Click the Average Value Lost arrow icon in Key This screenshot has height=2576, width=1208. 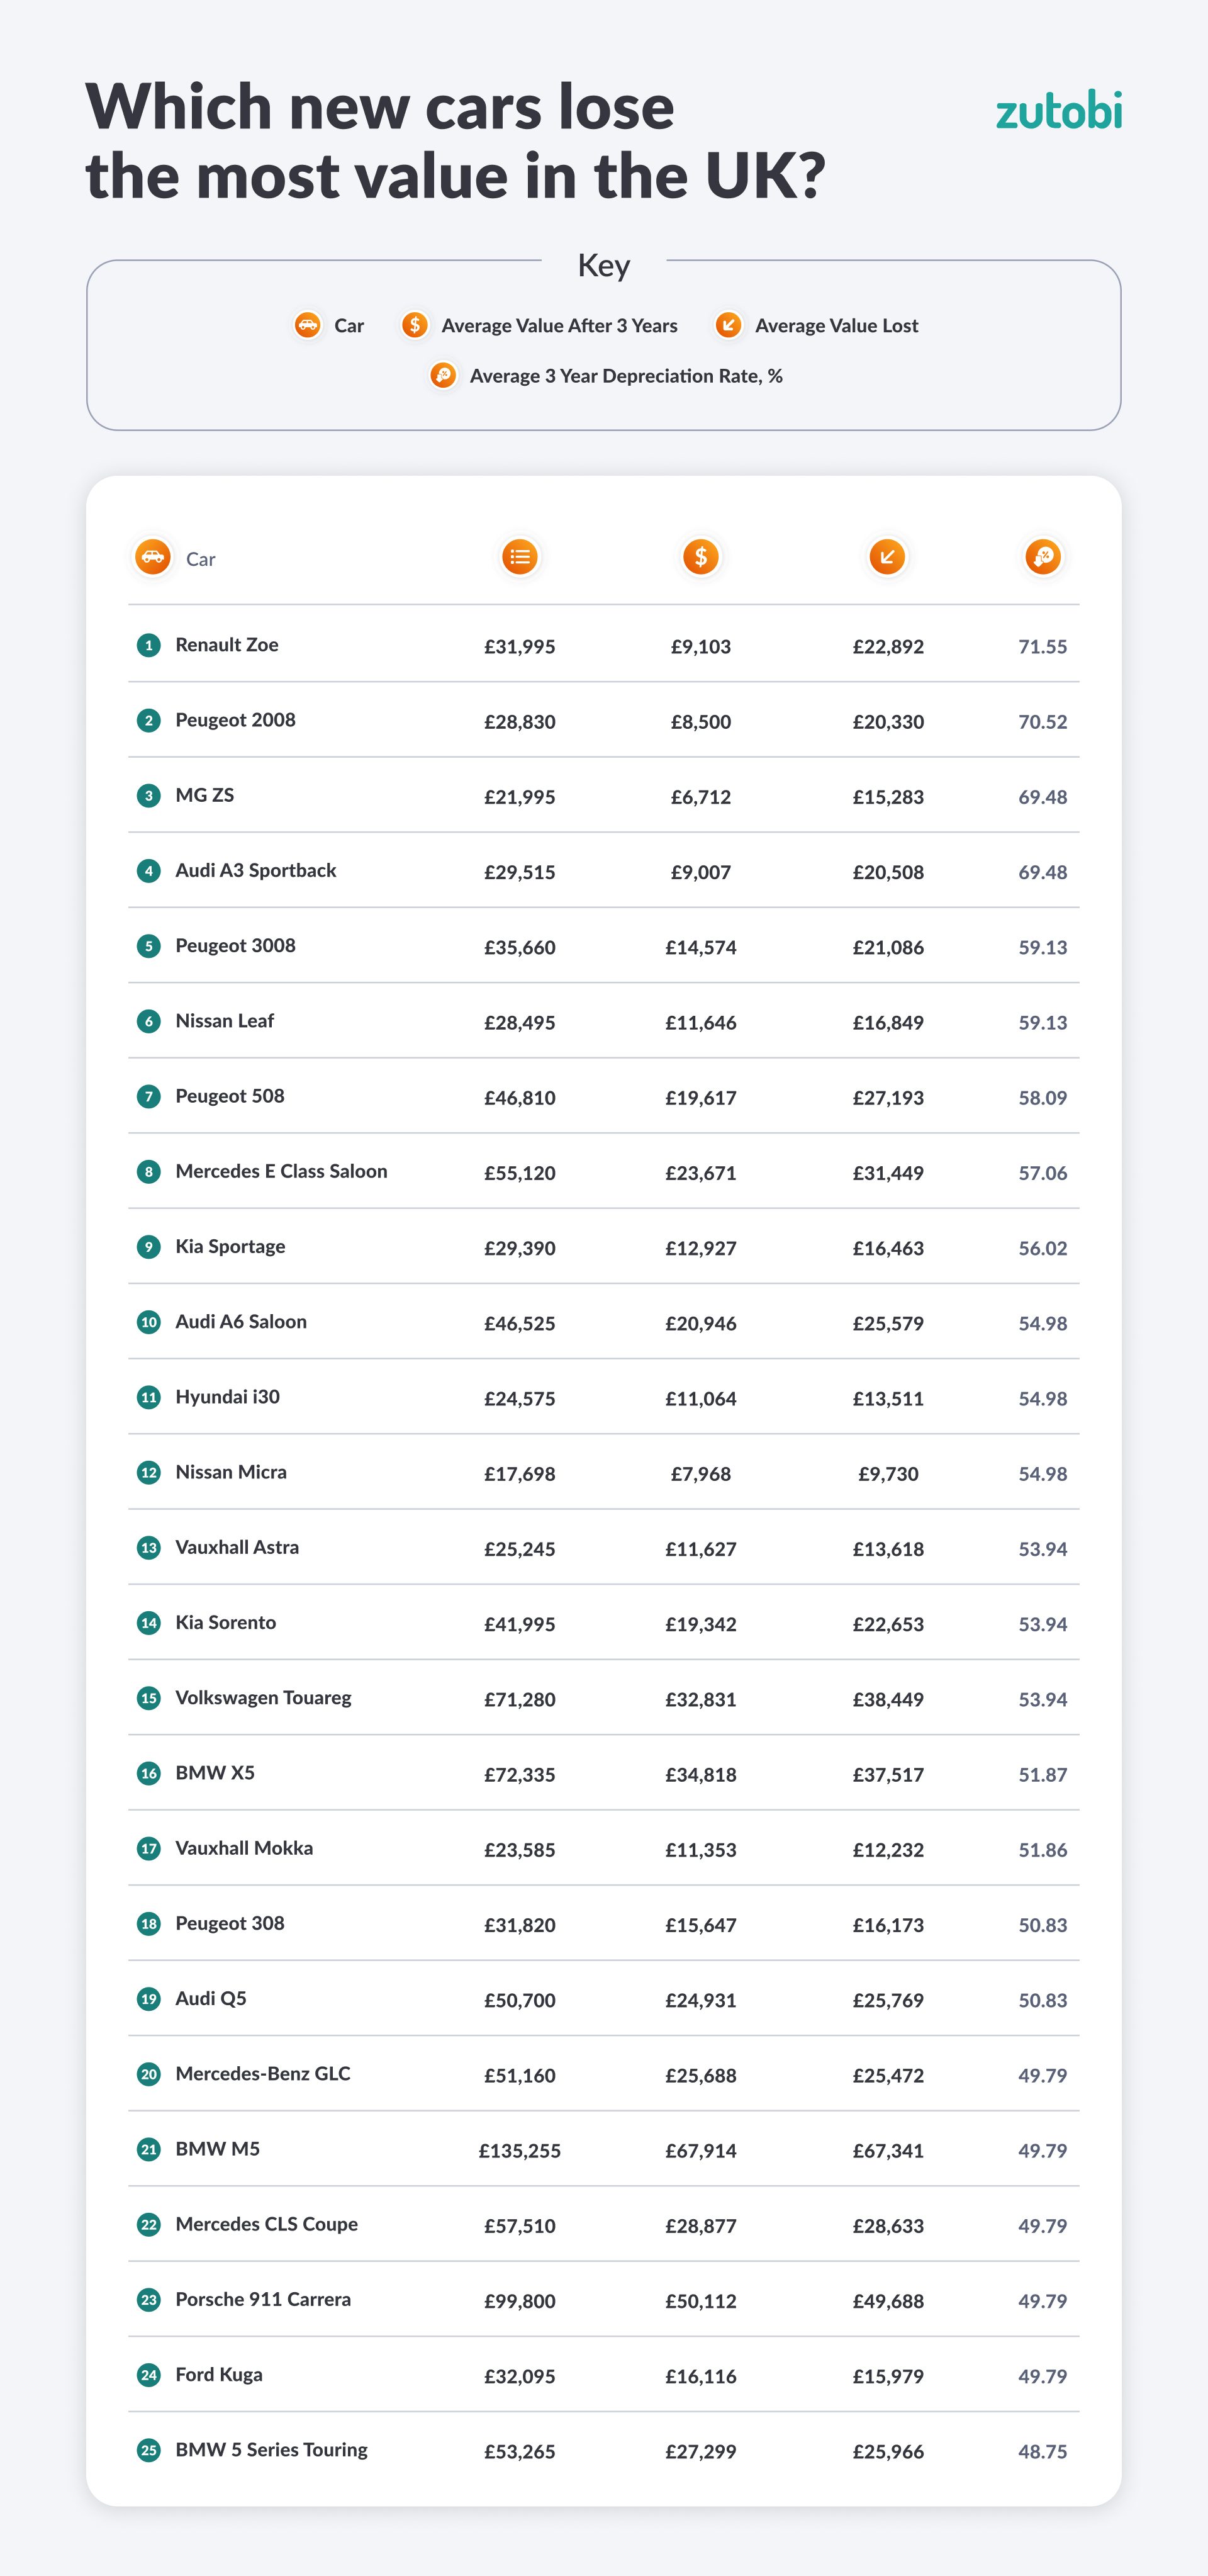pos(728,325)
